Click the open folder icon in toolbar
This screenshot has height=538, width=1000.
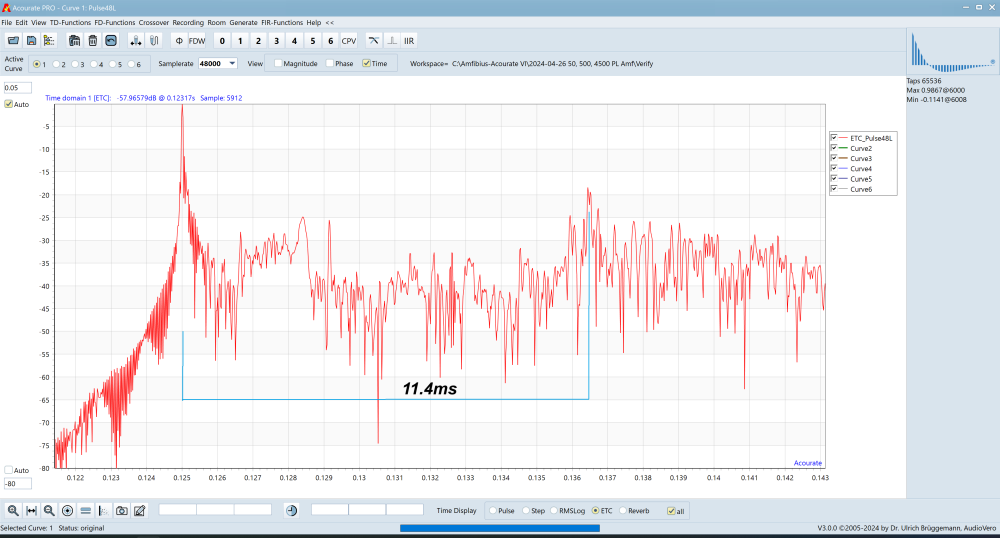(13, 41)
